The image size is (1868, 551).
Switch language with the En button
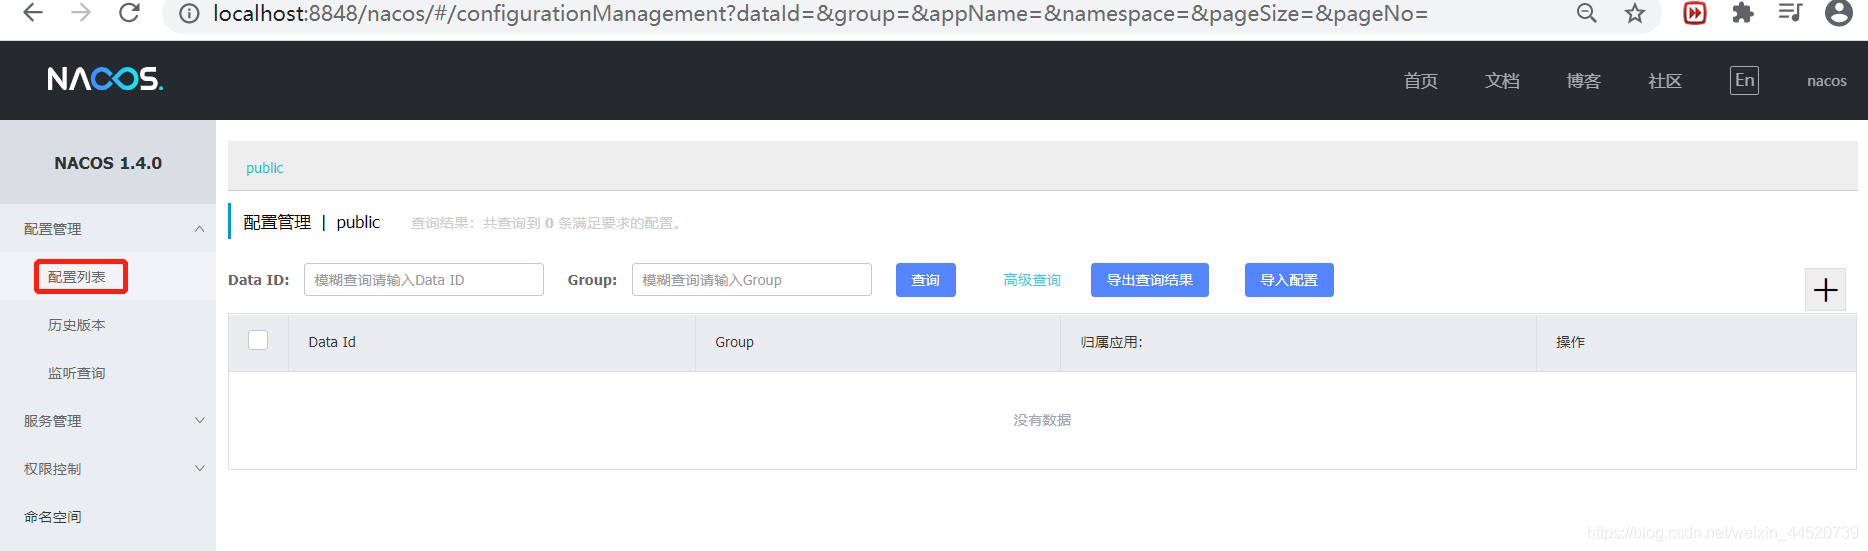click(1744, 81)
